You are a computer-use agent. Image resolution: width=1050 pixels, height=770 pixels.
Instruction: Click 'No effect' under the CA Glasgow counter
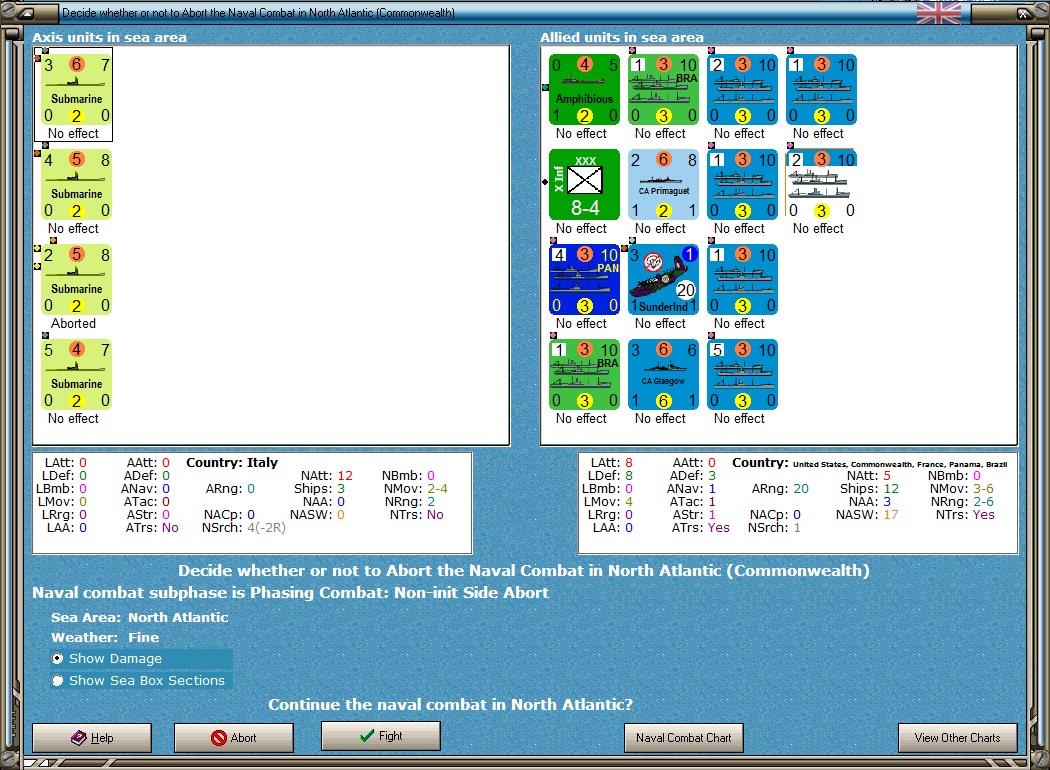click(x=660, y=418)
